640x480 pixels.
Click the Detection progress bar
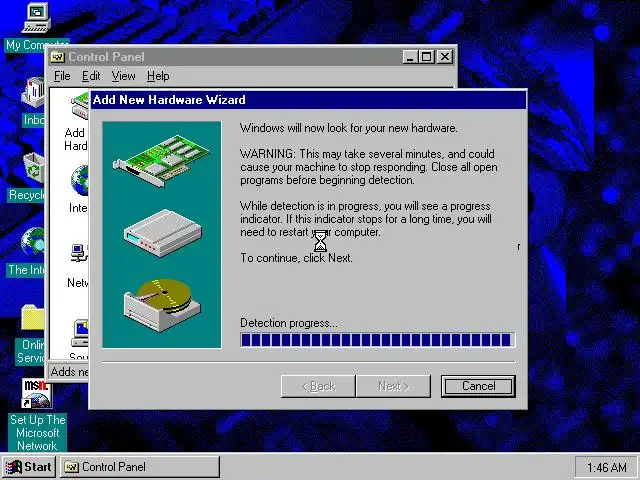click(x=378, y=340)
